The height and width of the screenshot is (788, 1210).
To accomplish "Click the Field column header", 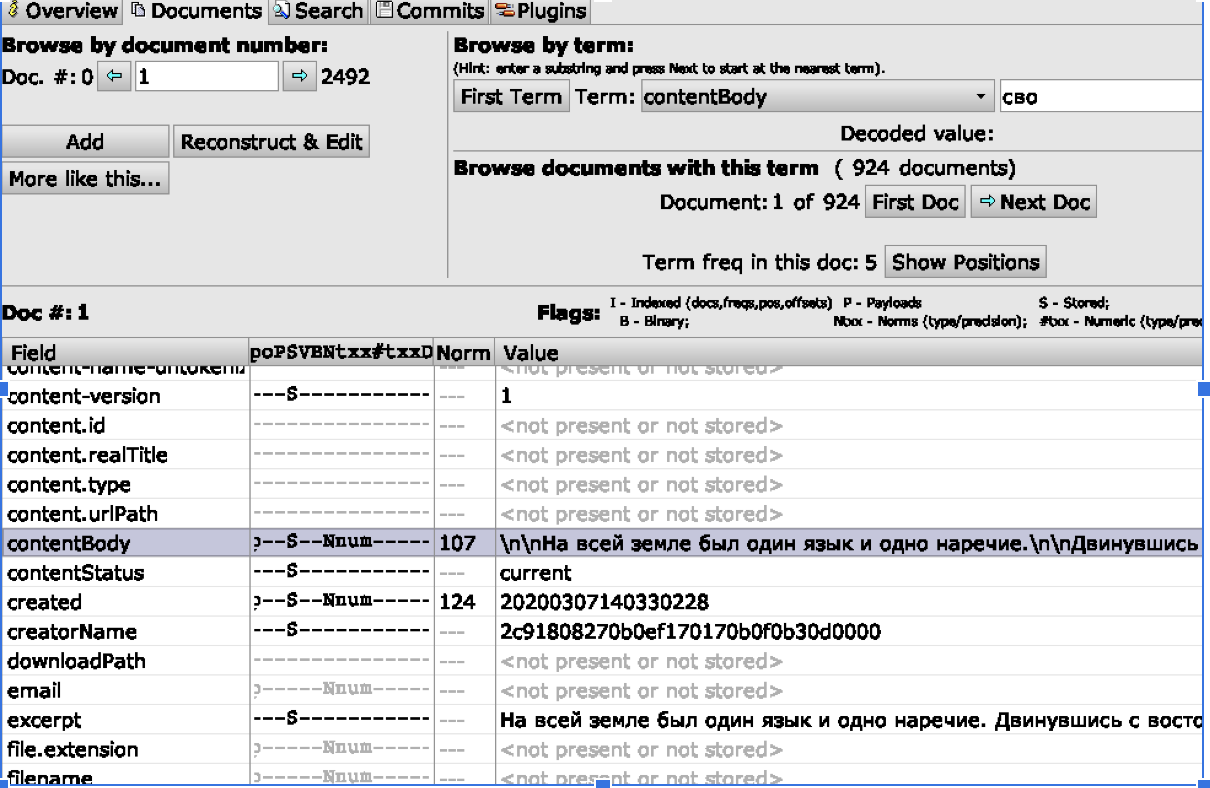I will 125,353.
